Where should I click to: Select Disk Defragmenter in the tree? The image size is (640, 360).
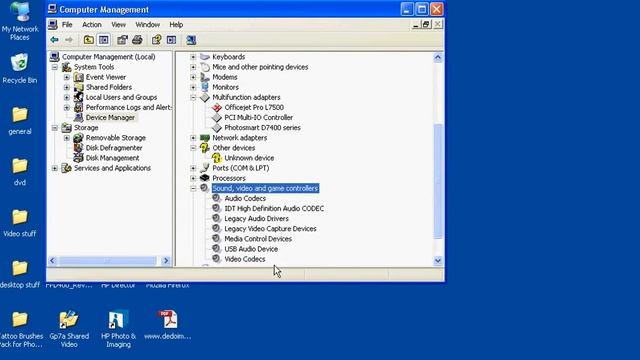click(x=114, y=148)
